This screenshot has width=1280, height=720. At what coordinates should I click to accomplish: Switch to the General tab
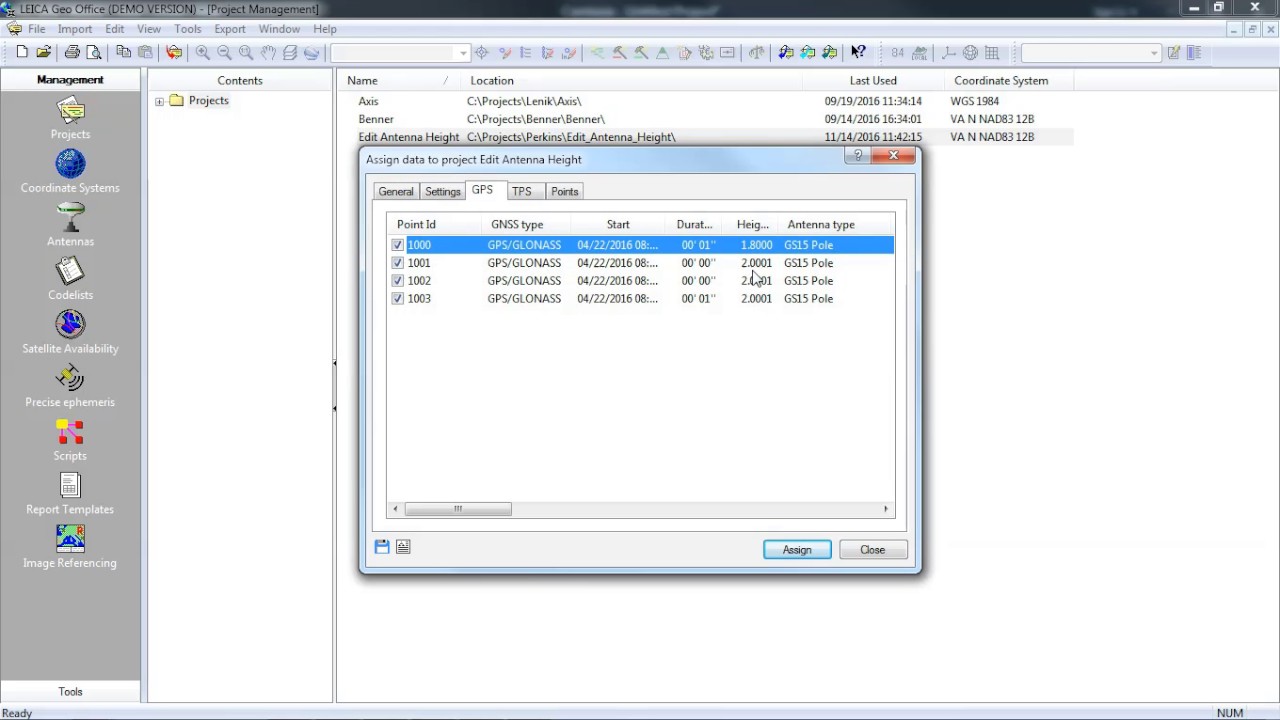[396, 191]
